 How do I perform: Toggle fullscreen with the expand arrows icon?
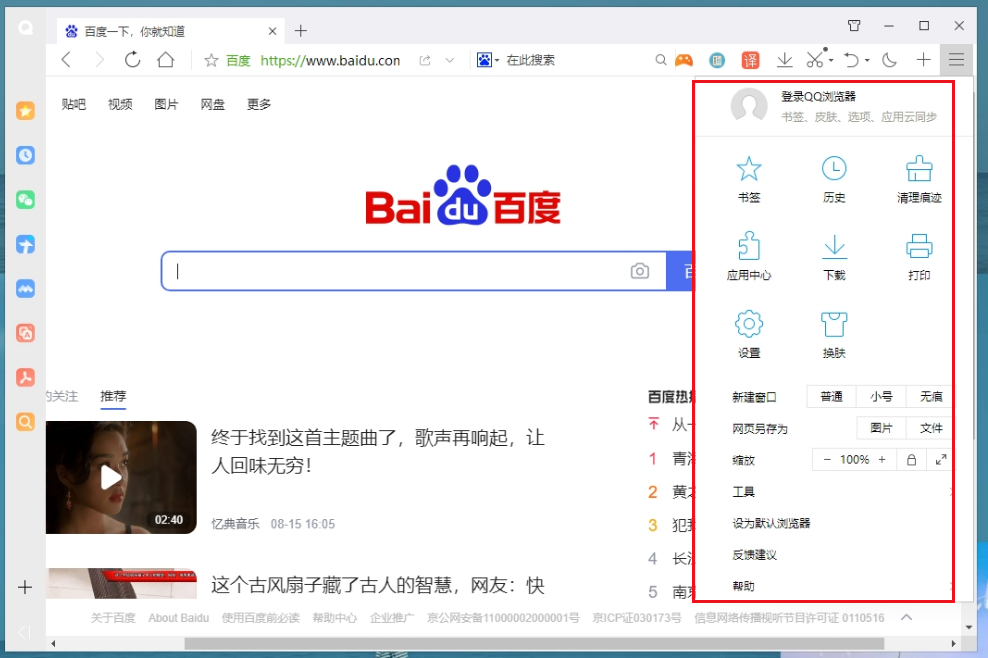click(941, 459)
